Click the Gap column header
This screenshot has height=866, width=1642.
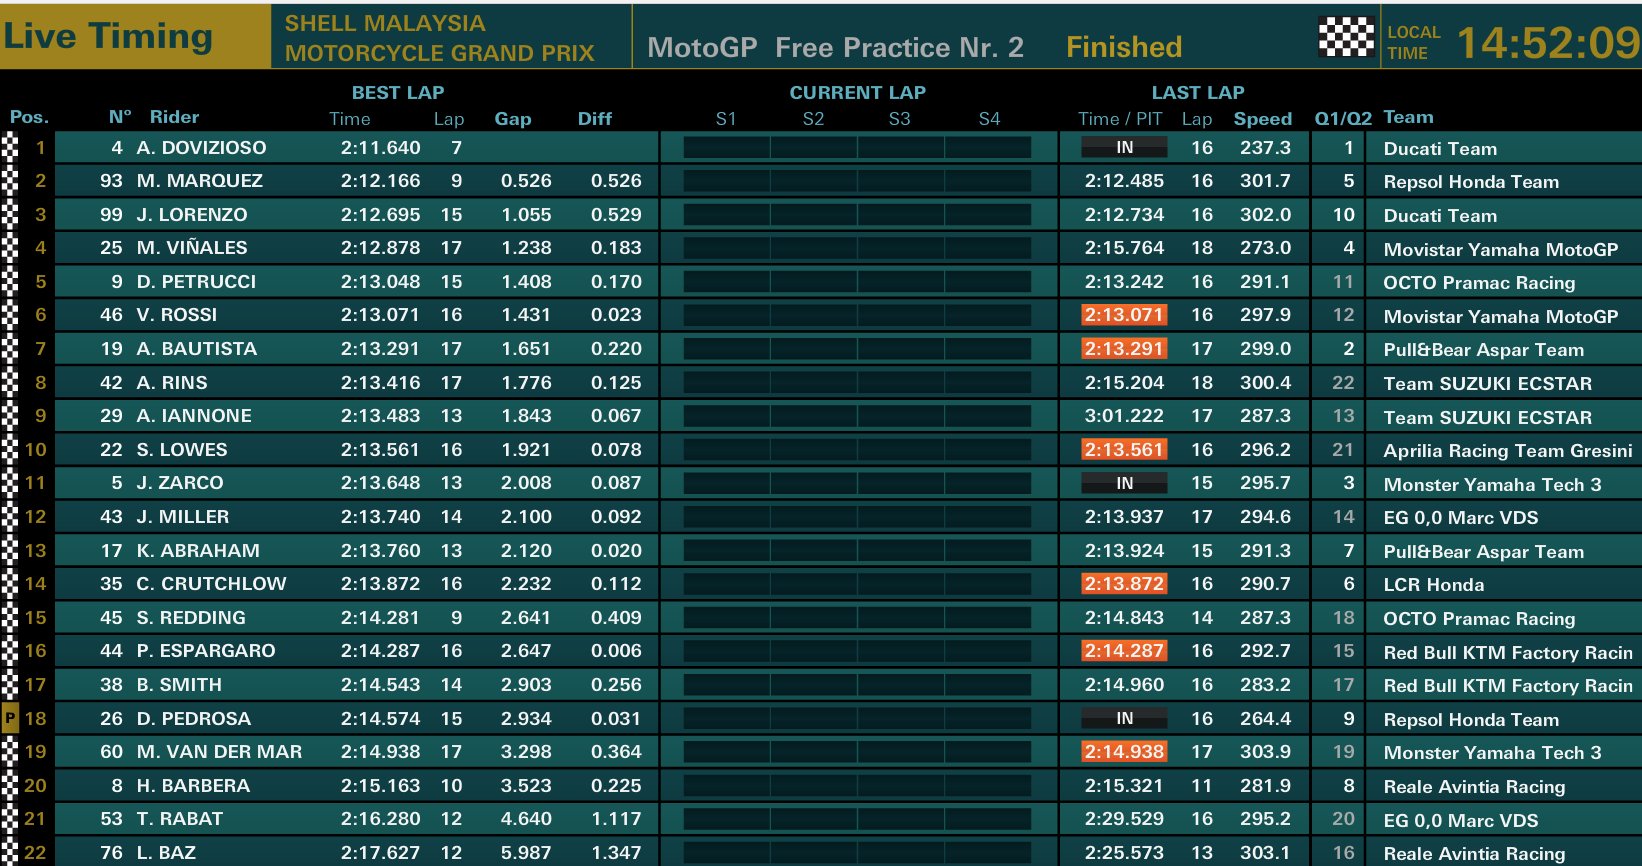pos(513,119)
